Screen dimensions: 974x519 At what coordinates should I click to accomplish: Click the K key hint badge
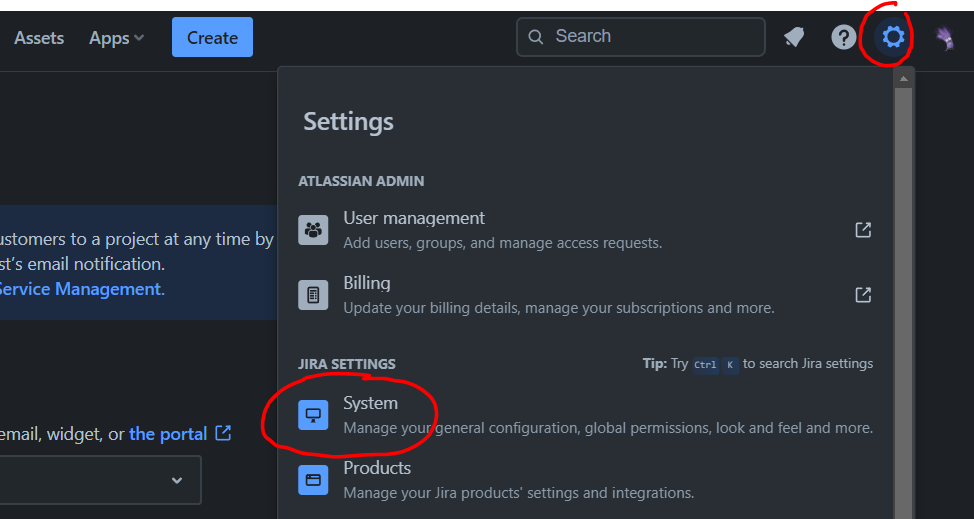point(730,364)
